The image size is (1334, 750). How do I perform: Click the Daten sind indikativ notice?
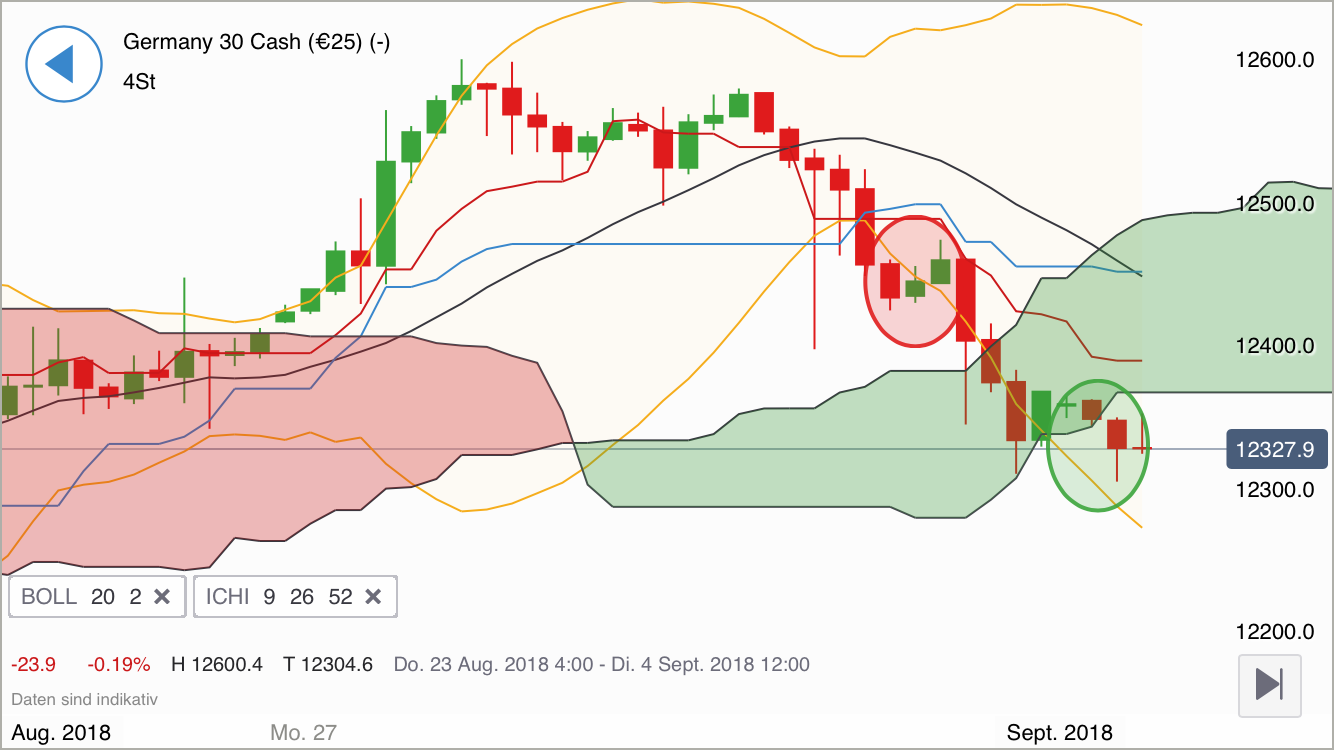click(x=84, y=699)
